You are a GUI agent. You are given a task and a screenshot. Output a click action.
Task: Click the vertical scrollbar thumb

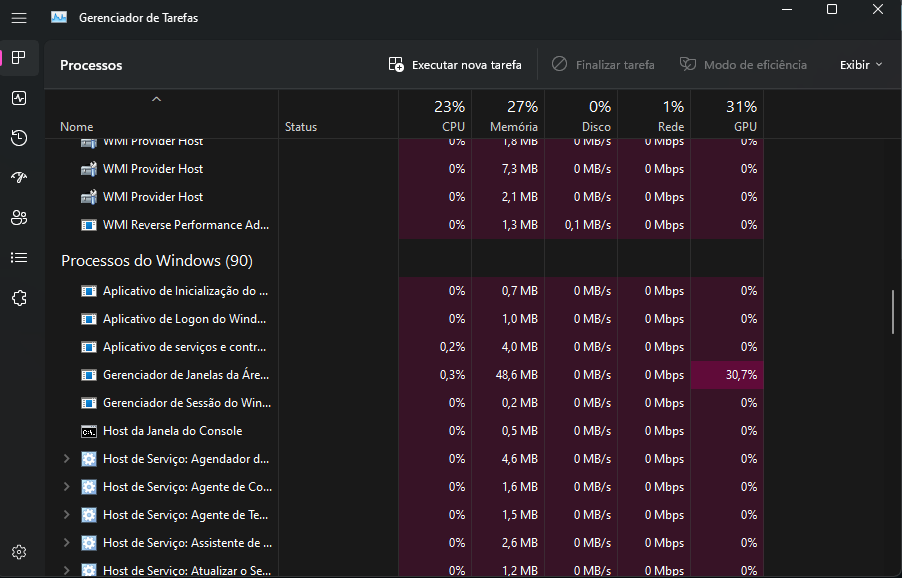pos(893,312)
